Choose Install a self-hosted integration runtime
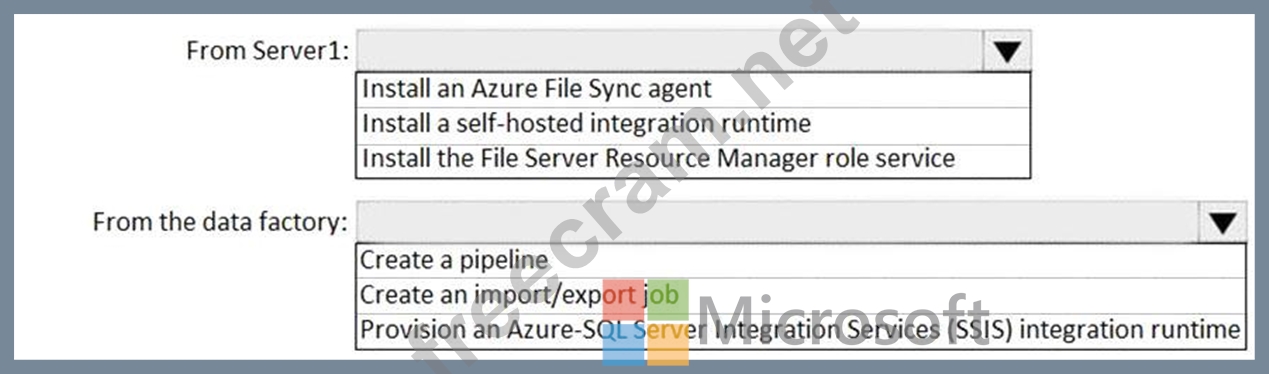The height and width of the screenshot is (374, 1269). [x=692, y=124]
